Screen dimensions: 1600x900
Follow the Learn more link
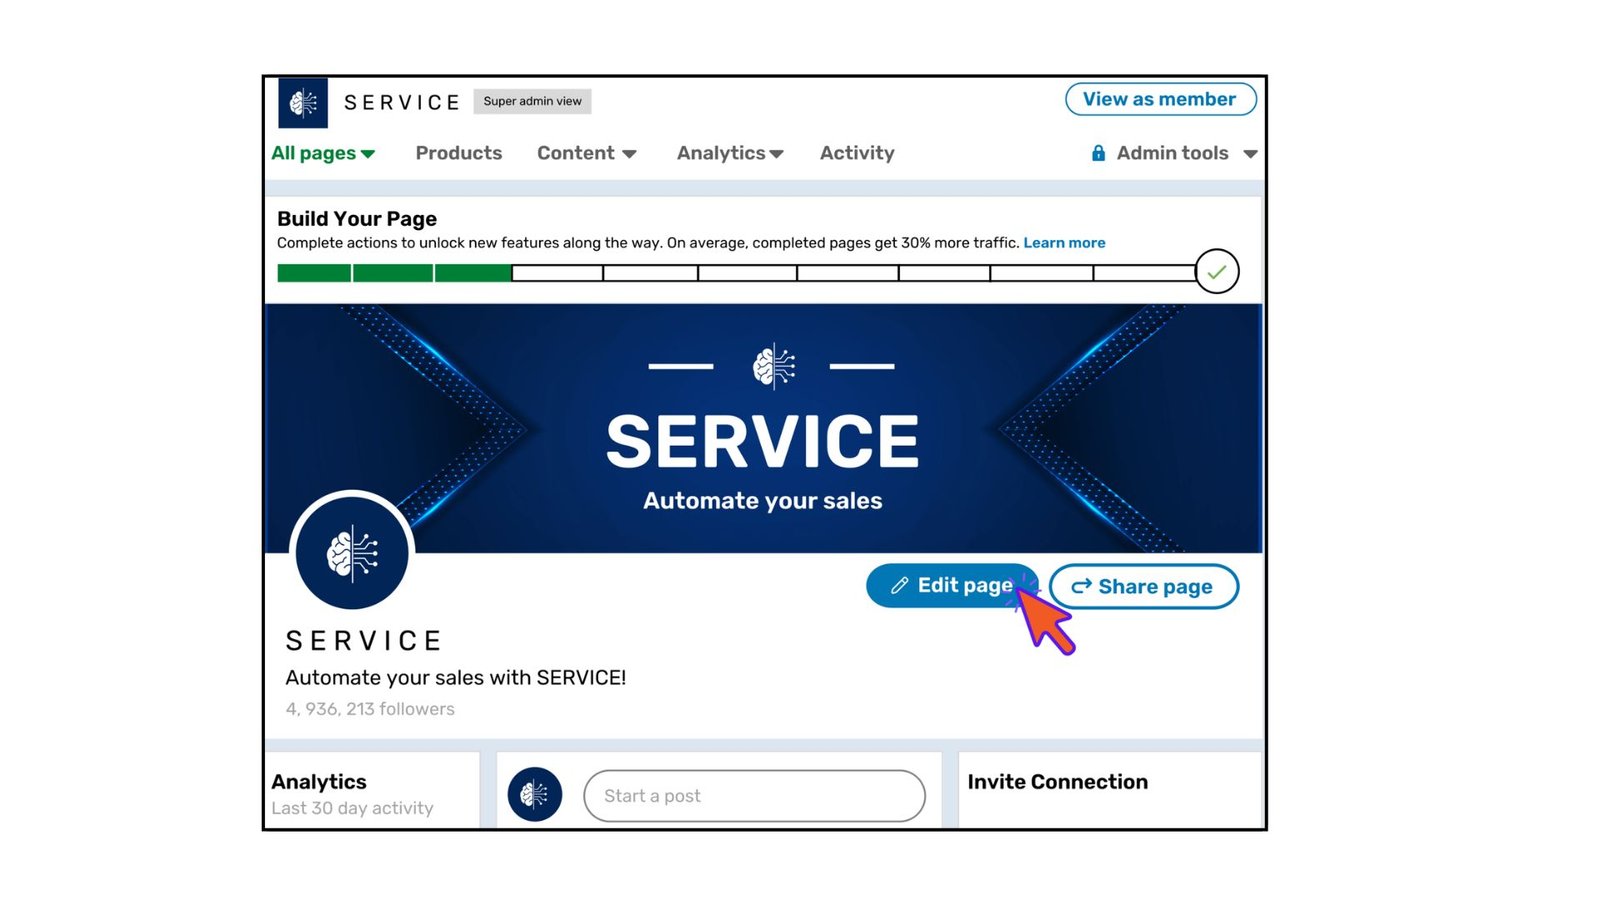pyautogui.click(x=1064, y=243)
